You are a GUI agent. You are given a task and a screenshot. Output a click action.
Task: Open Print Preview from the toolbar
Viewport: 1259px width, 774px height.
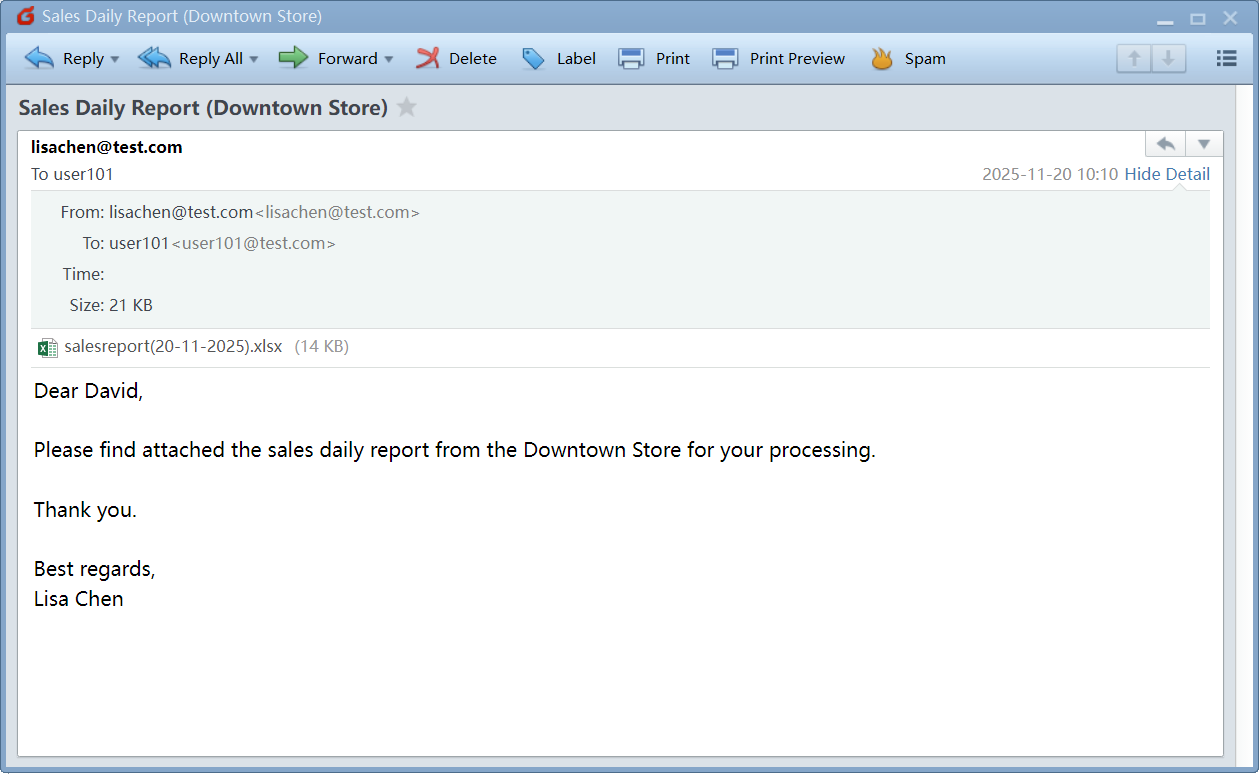pos(778,58)
